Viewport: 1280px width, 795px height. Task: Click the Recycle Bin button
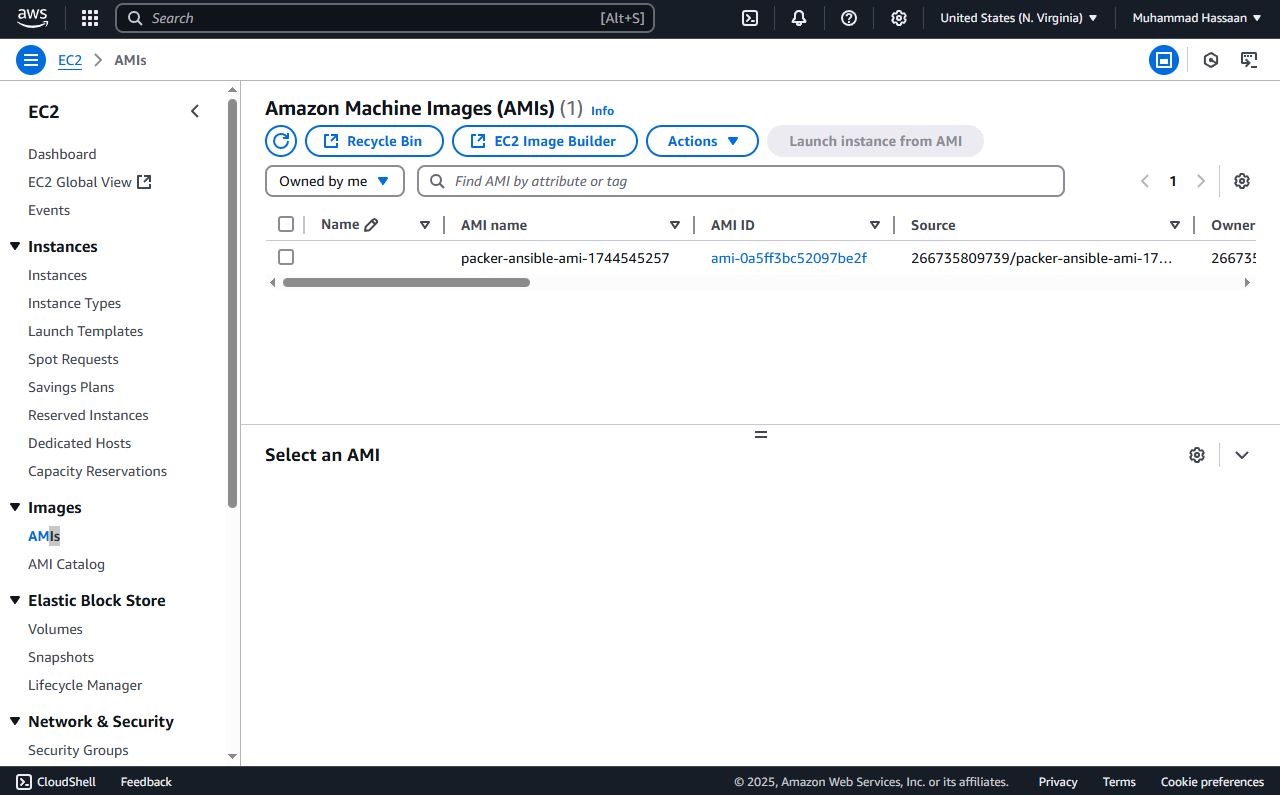point(374,141)
